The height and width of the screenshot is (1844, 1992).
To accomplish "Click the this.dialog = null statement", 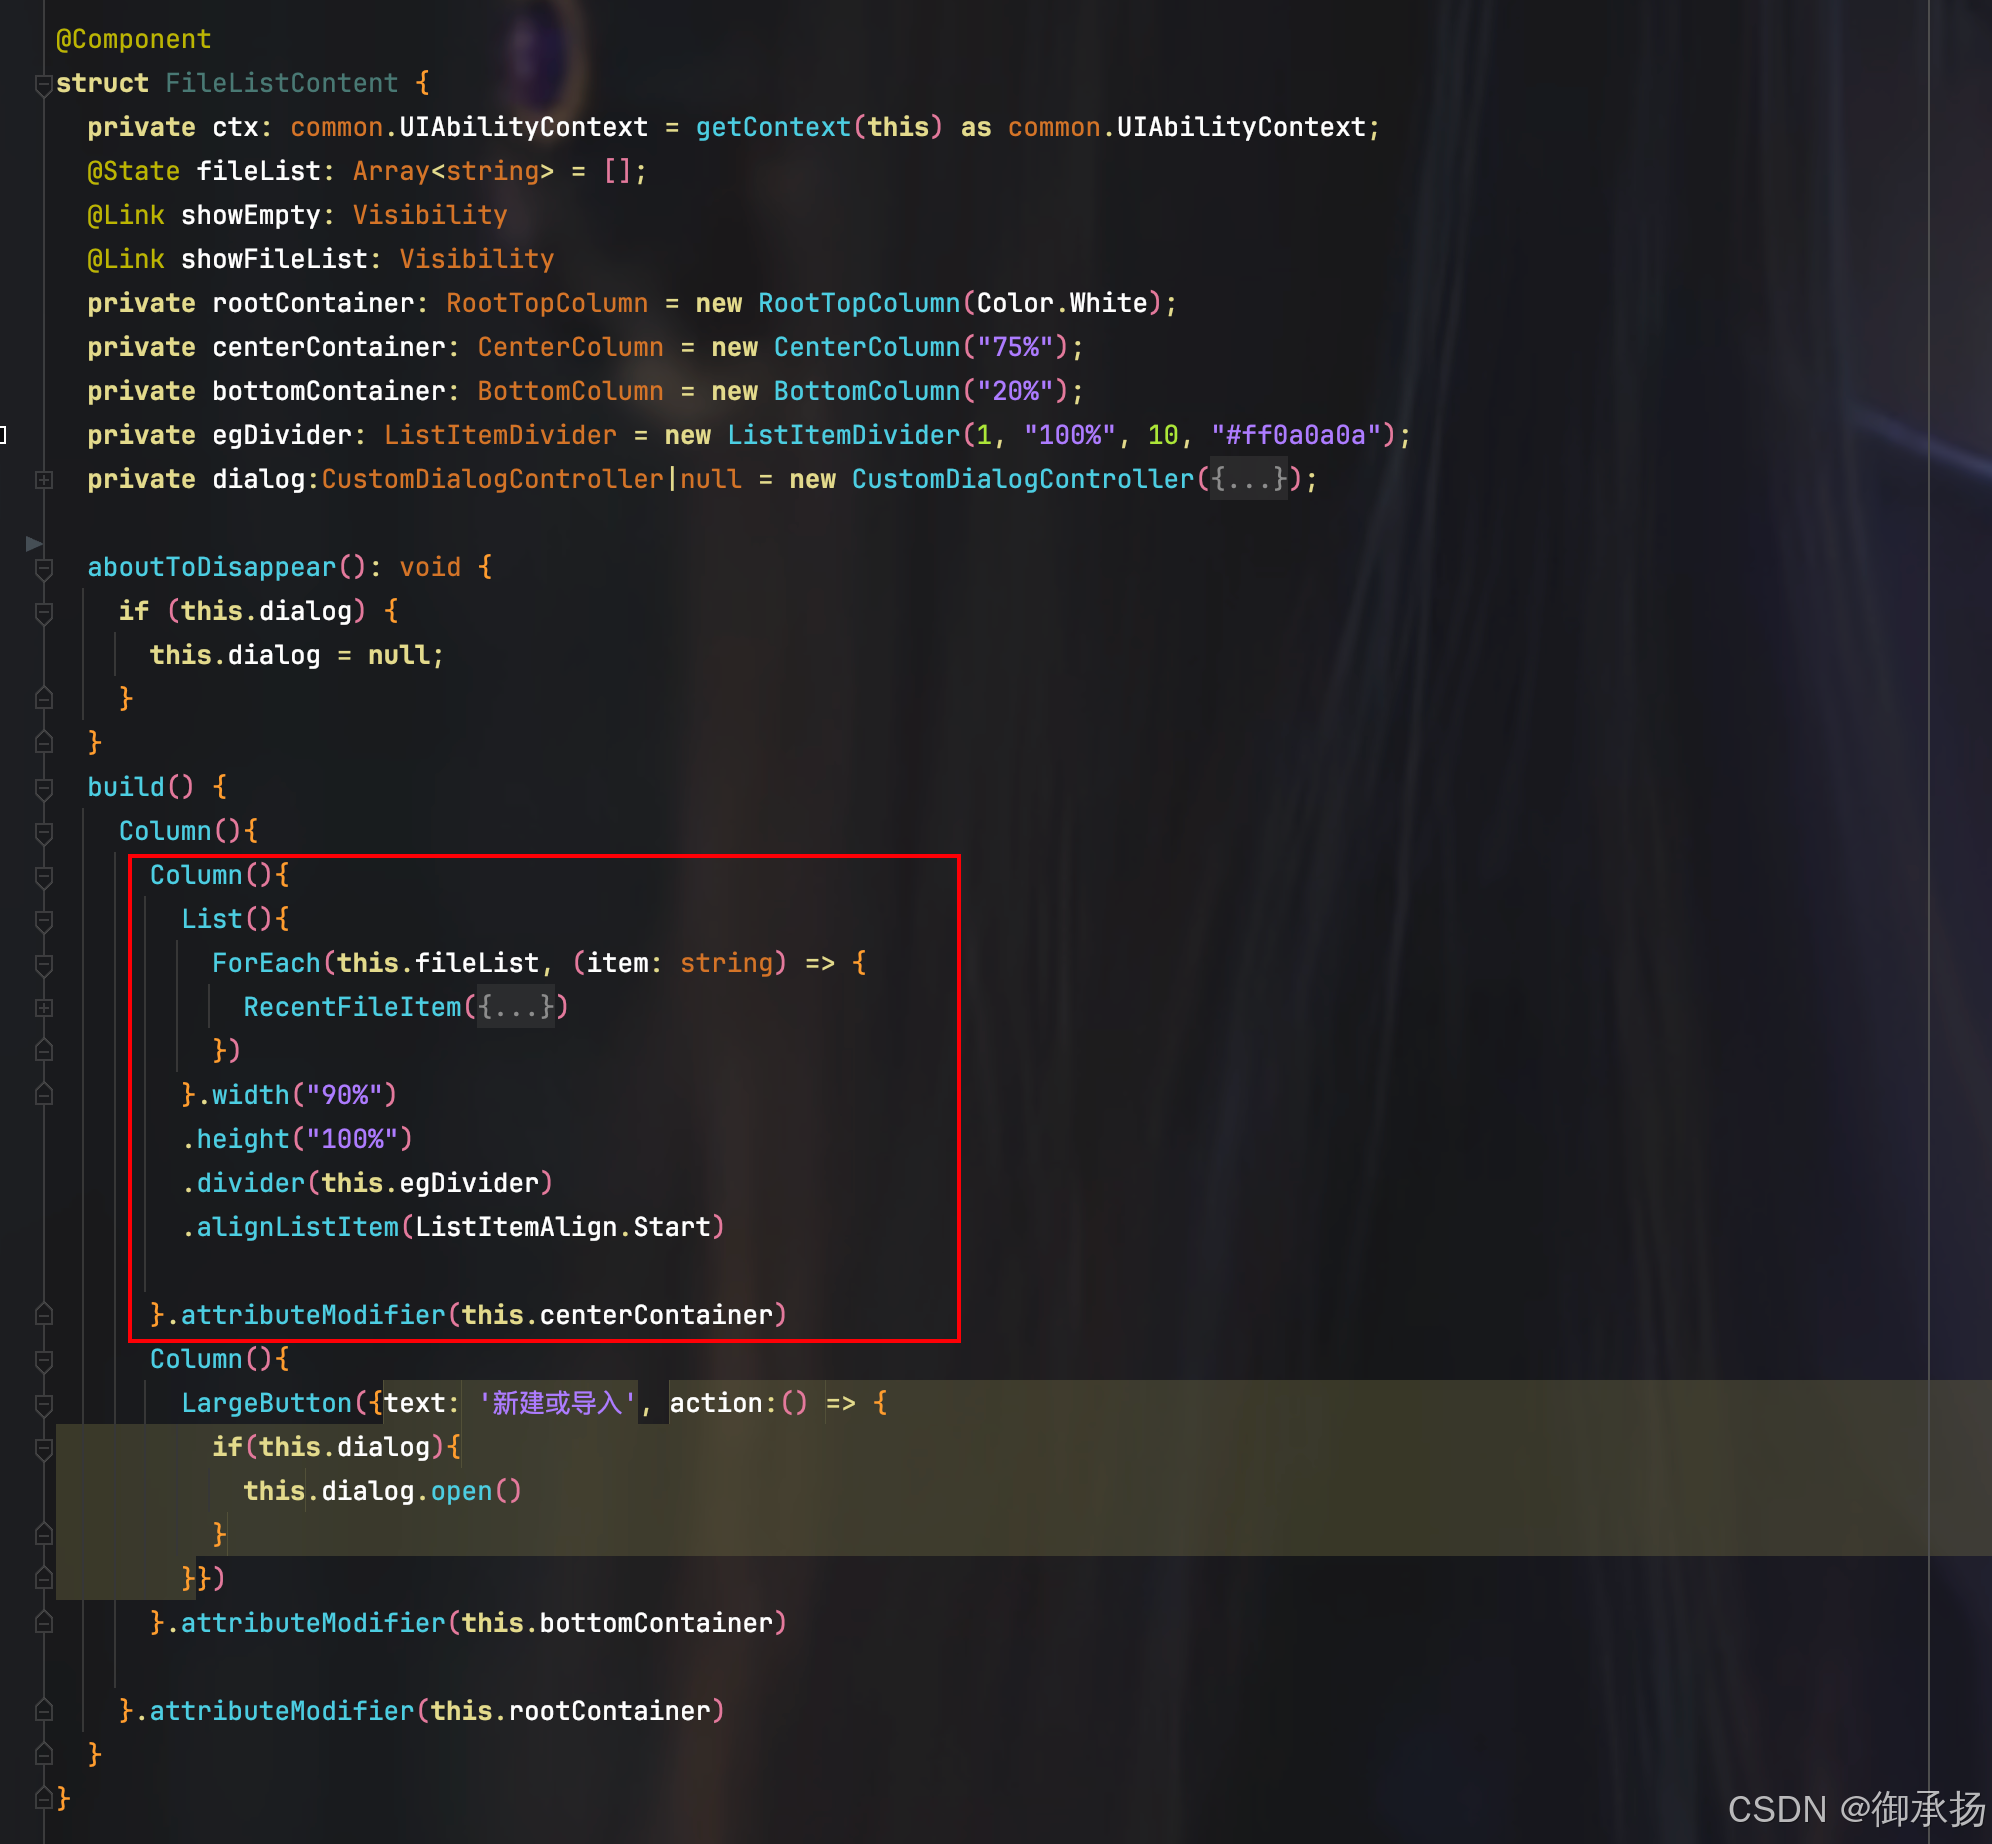I will 297,655.
